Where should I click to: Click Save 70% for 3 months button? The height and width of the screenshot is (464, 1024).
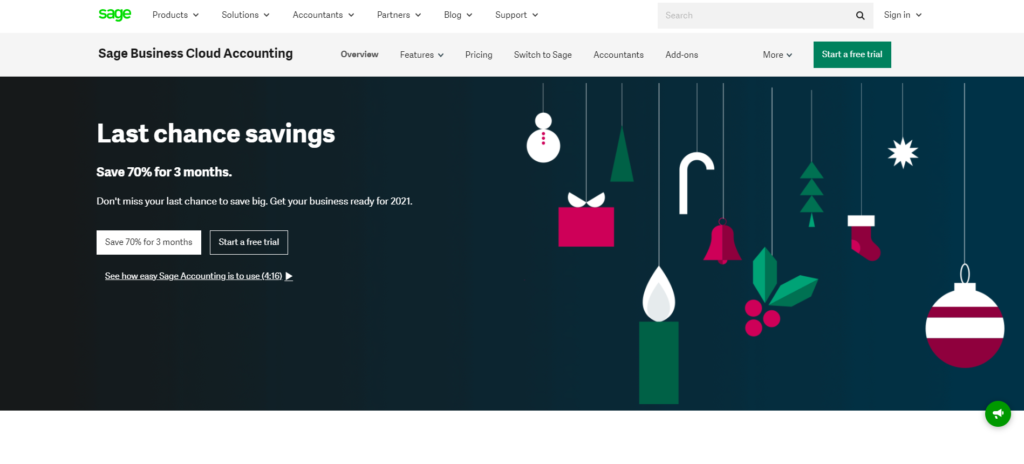coord(149,242)
